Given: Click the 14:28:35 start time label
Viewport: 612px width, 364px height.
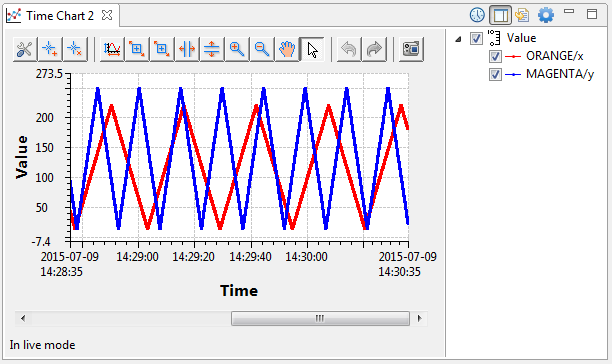Looking at the screenshot, I should tap(61, 272).
